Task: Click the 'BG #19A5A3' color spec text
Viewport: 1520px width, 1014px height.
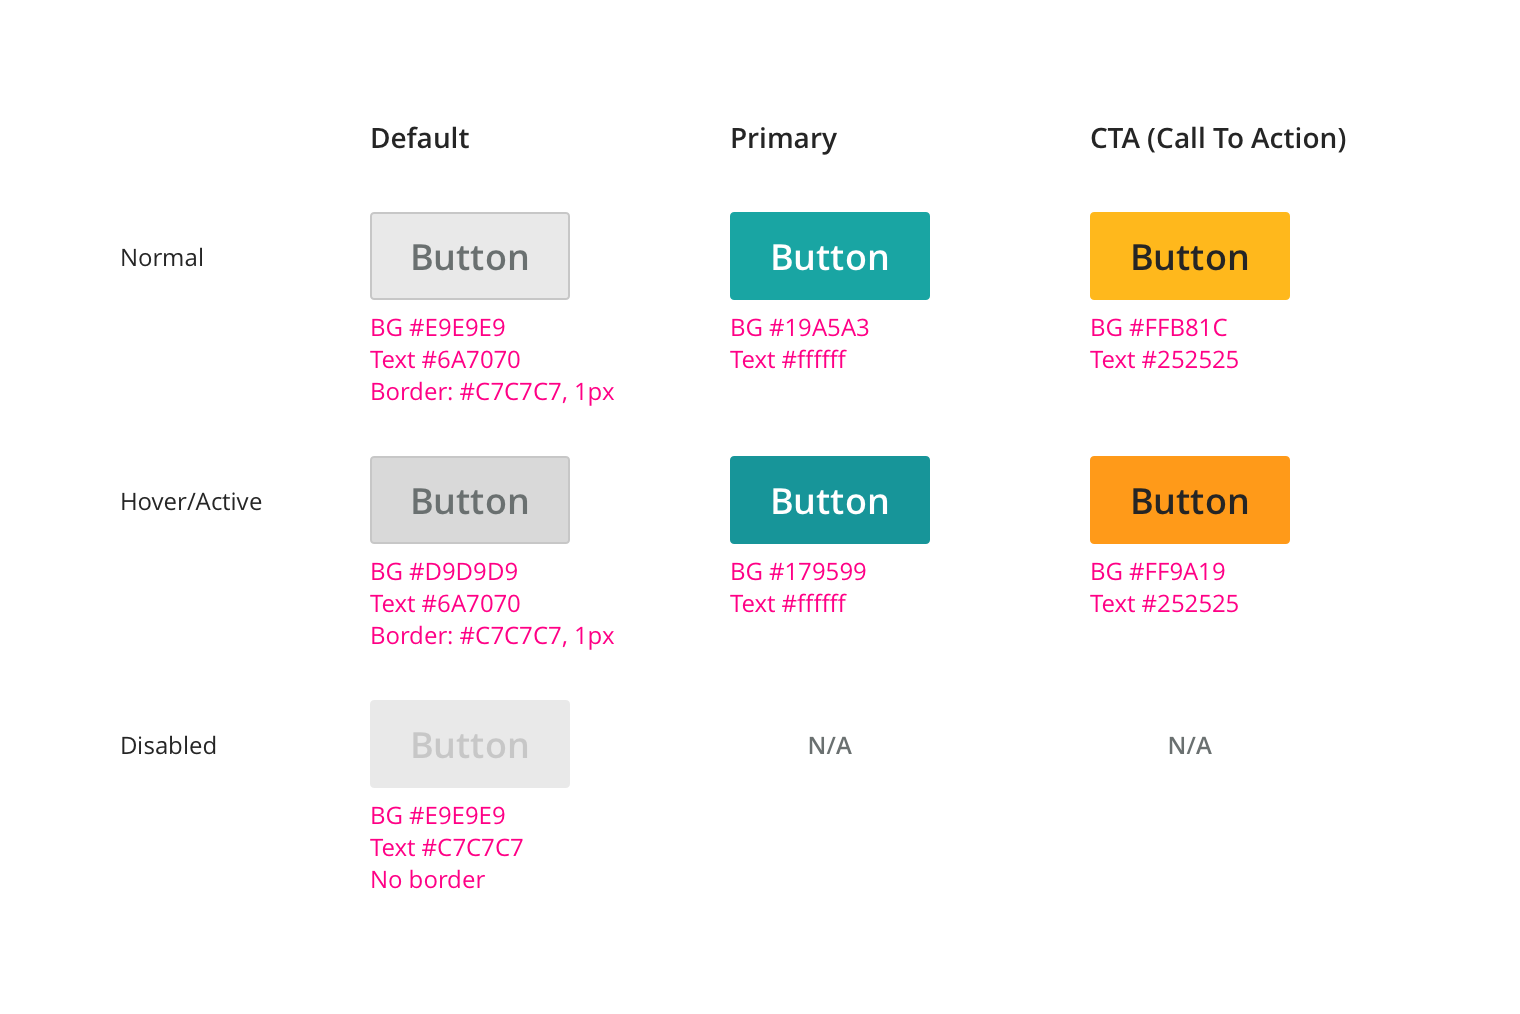Action: (x=799, y=328)
